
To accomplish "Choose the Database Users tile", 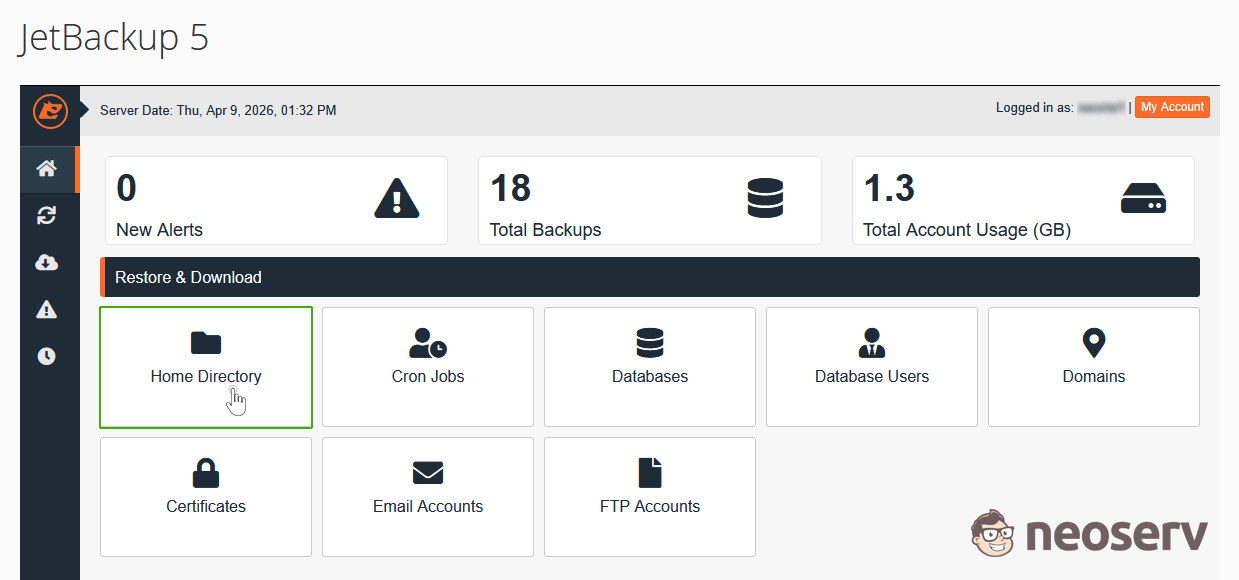I will [x=872, y=367].
